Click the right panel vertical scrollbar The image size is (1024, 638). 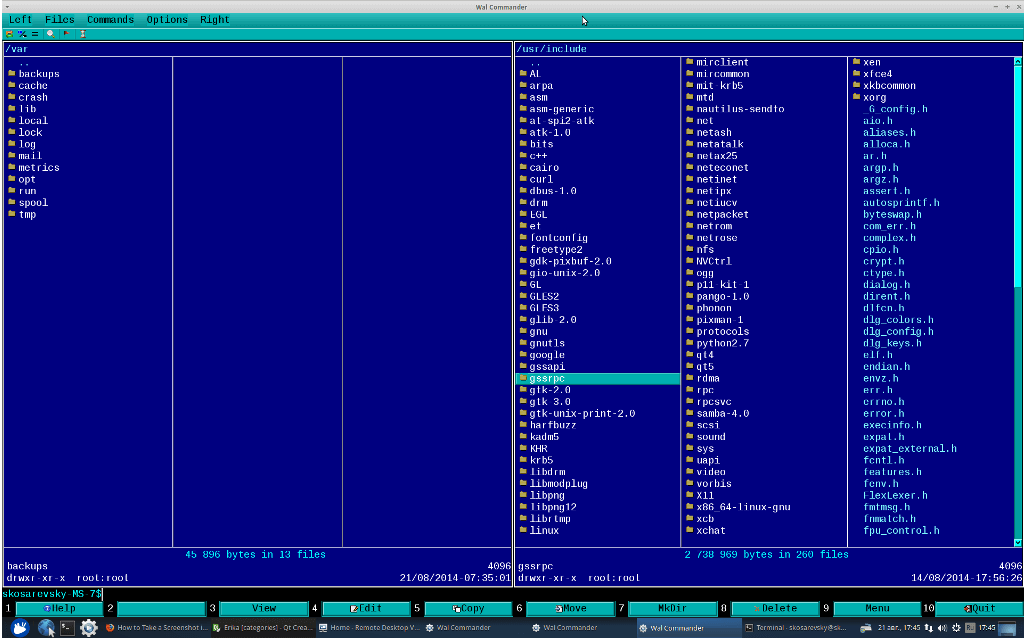(1018, 300)
